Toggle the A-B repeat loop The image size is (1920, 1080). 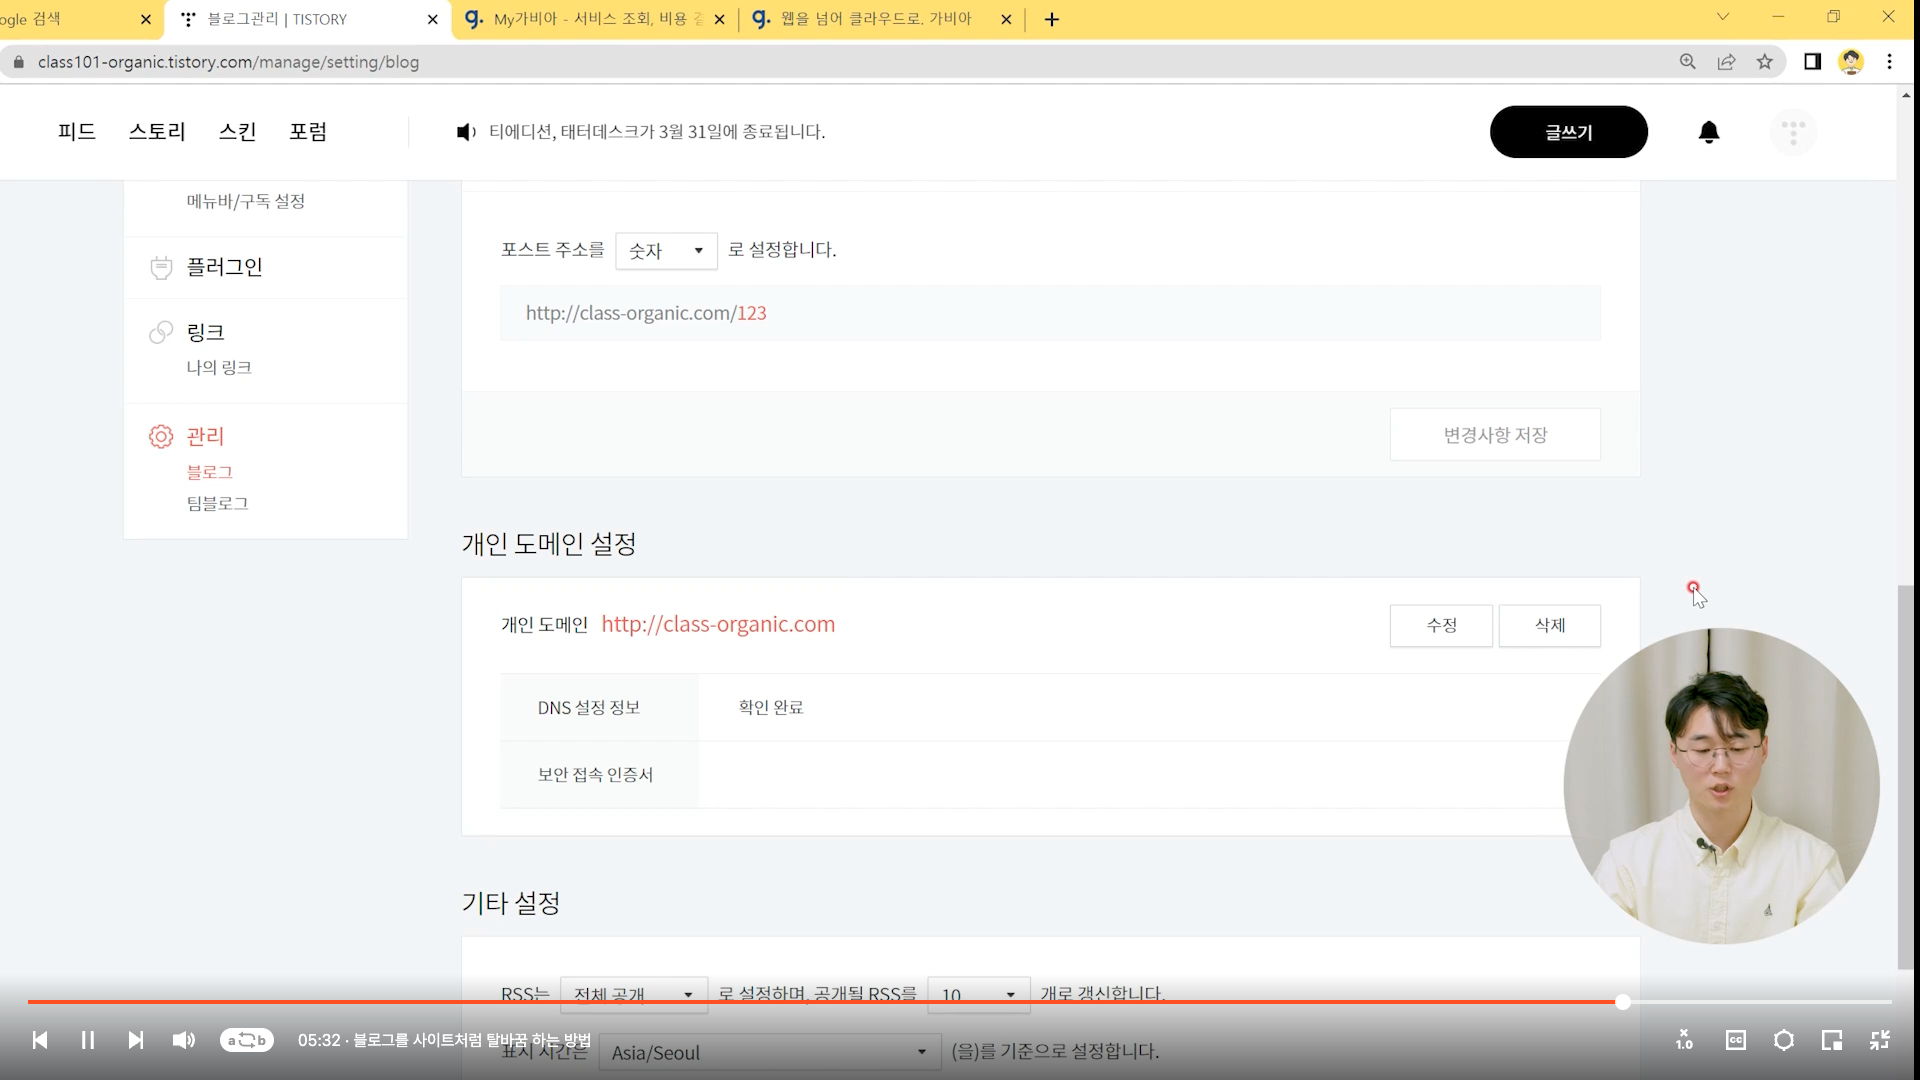coord(247,1040)
